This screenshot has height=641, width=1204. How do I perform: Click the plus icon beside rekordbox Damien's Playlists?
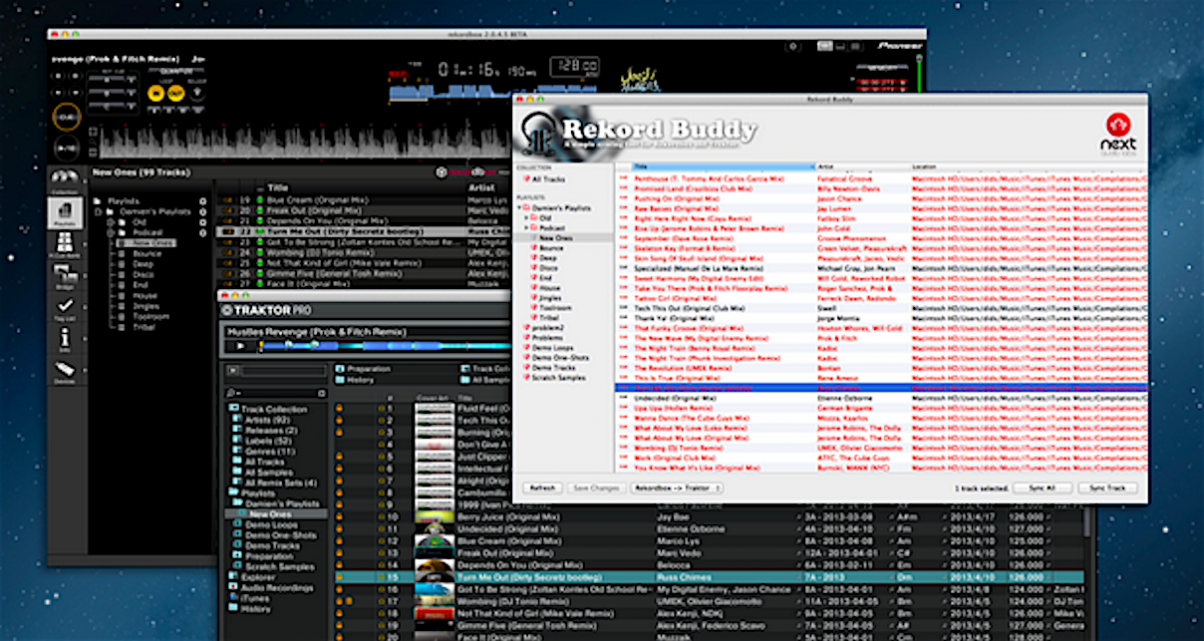pyautogui.click(x=203, y=212)
